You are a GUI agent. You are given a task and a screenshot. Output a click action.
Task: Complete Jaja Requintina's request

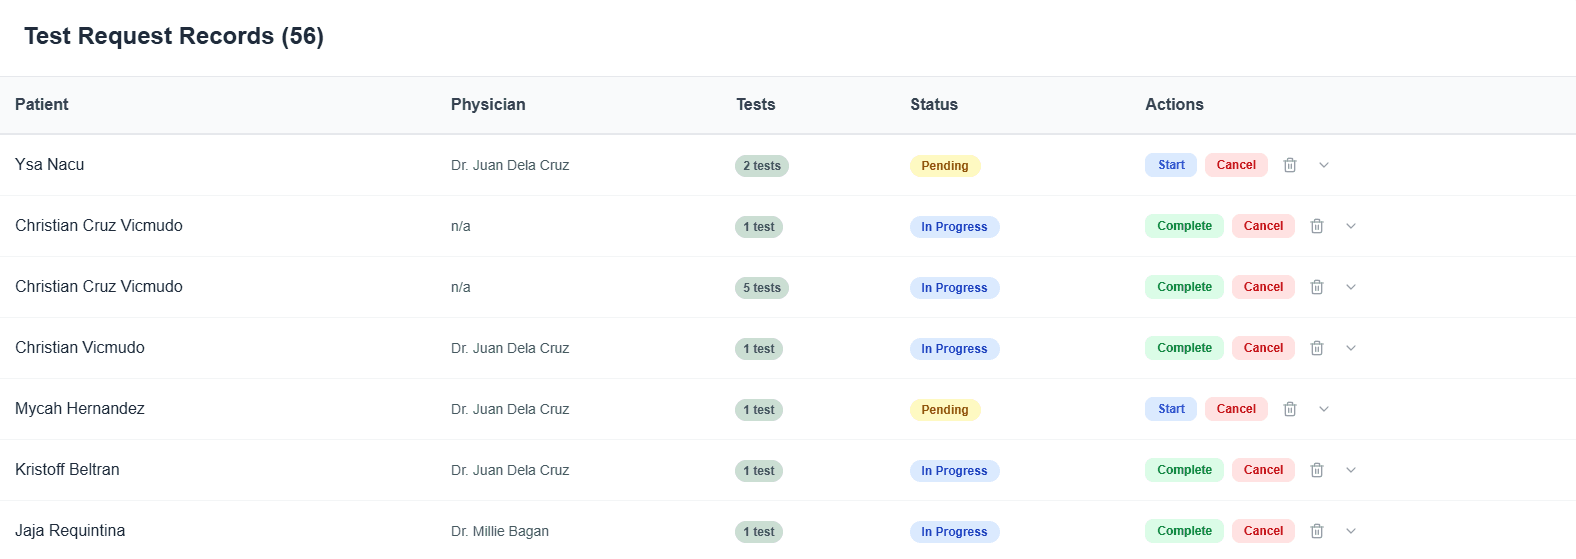coord(1184,531)
